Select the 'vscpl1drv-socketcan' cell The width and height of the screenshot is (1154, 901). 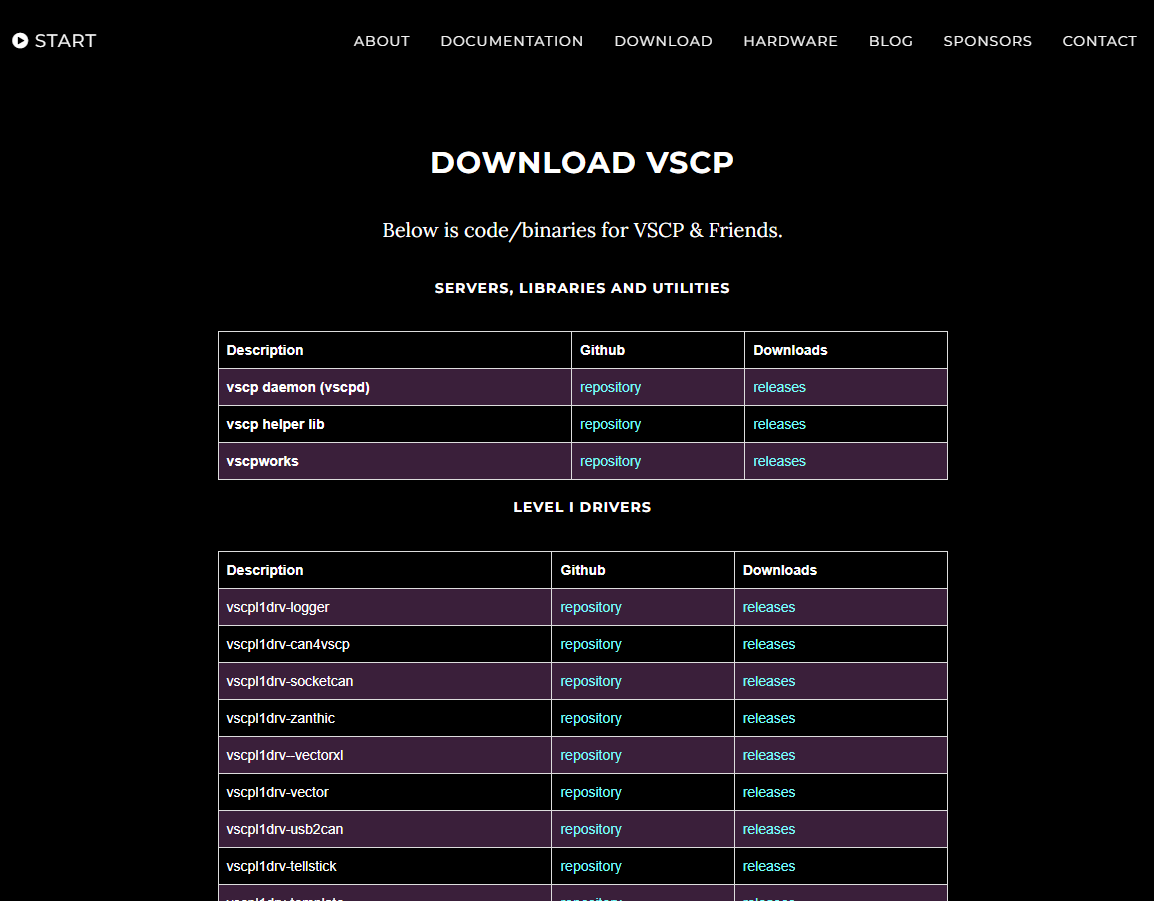pyautogui.click(x=385, y=681)
